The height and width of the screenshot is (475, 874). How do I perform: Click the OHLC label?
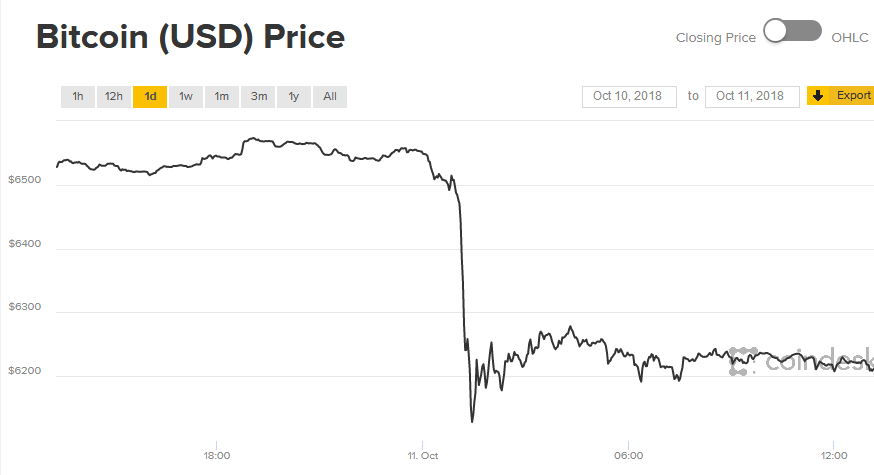coord(850,38)
